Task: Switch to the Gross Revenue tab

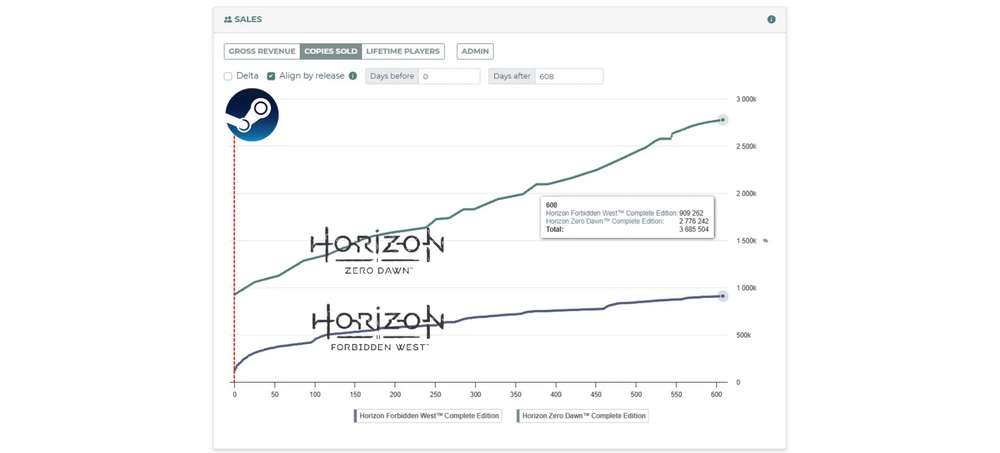Action: pos(262,51)
